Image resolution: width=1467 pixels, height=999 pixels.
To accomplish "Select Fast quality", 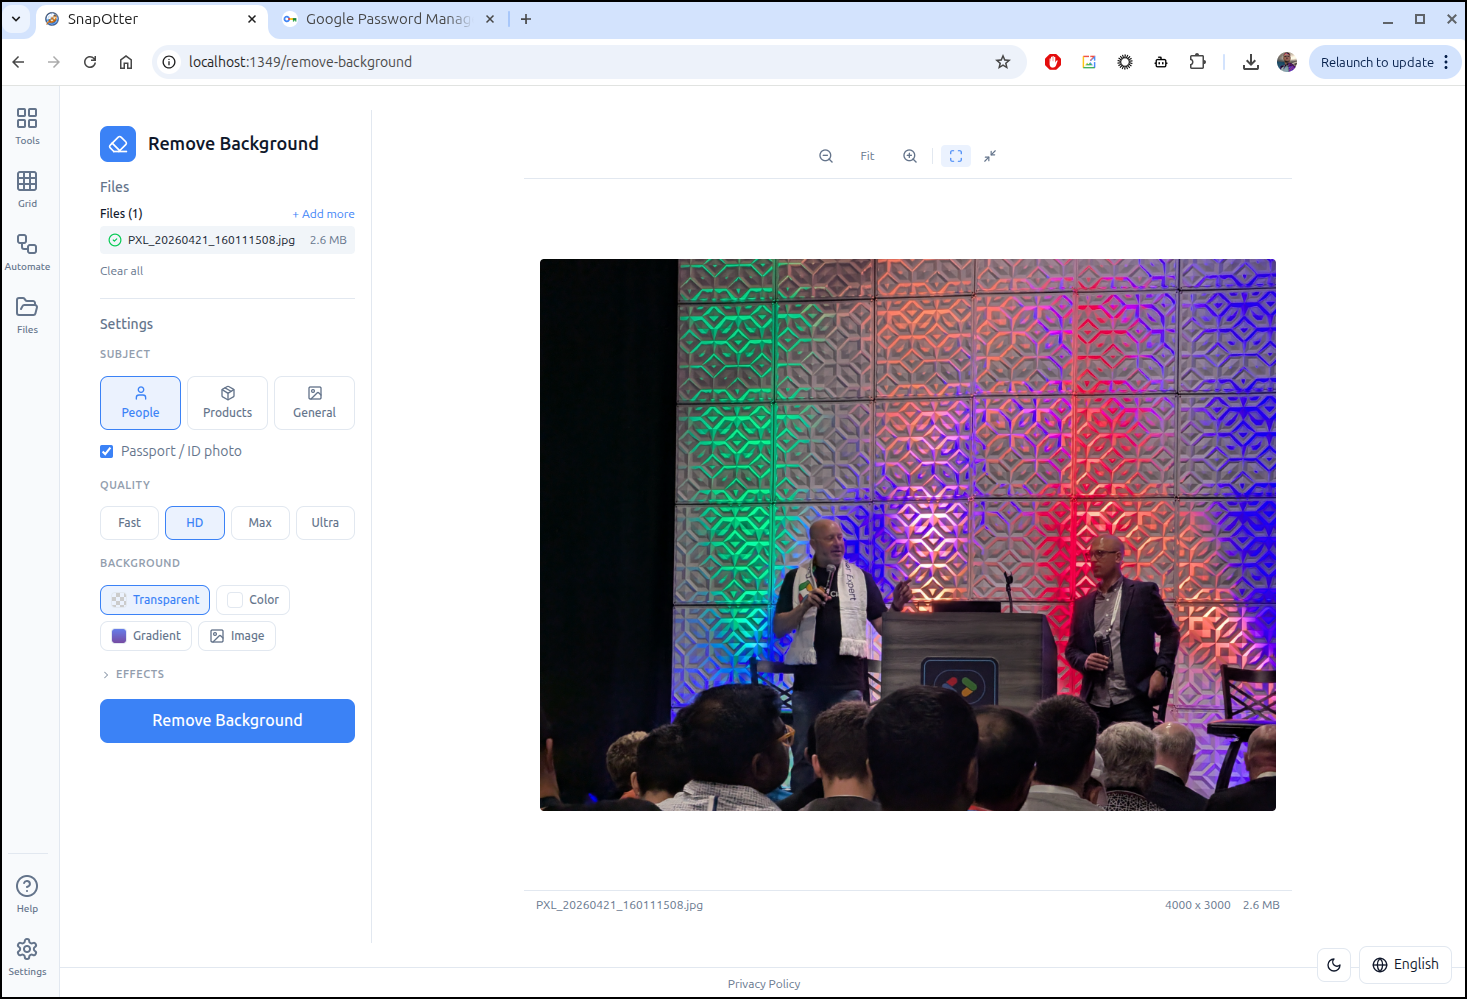I will coord(130,523).
